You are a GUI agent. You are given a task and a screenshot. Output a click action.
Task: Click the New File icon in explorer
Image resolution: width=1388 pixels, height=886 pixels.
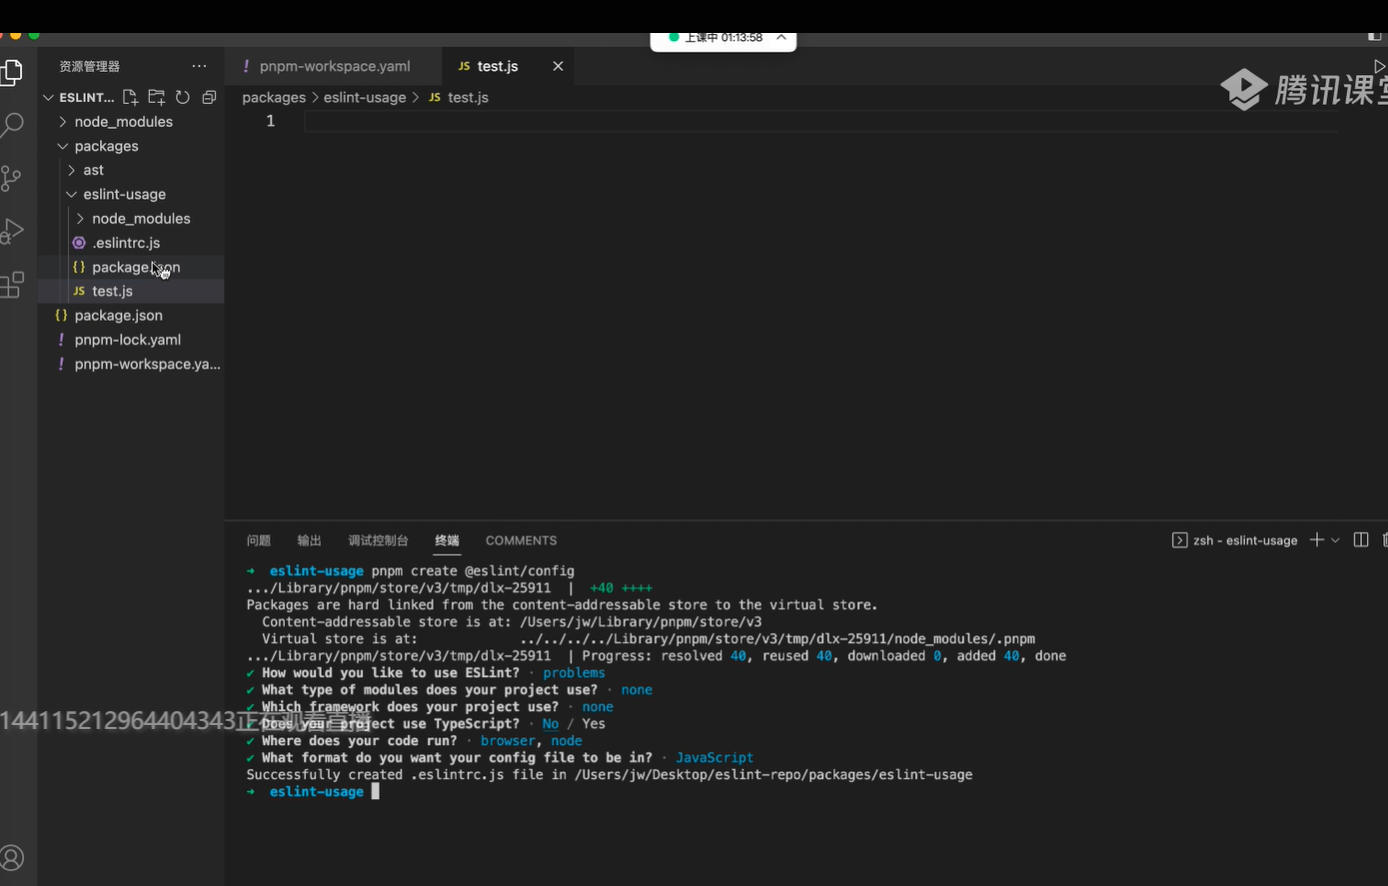tap(130, 97)
